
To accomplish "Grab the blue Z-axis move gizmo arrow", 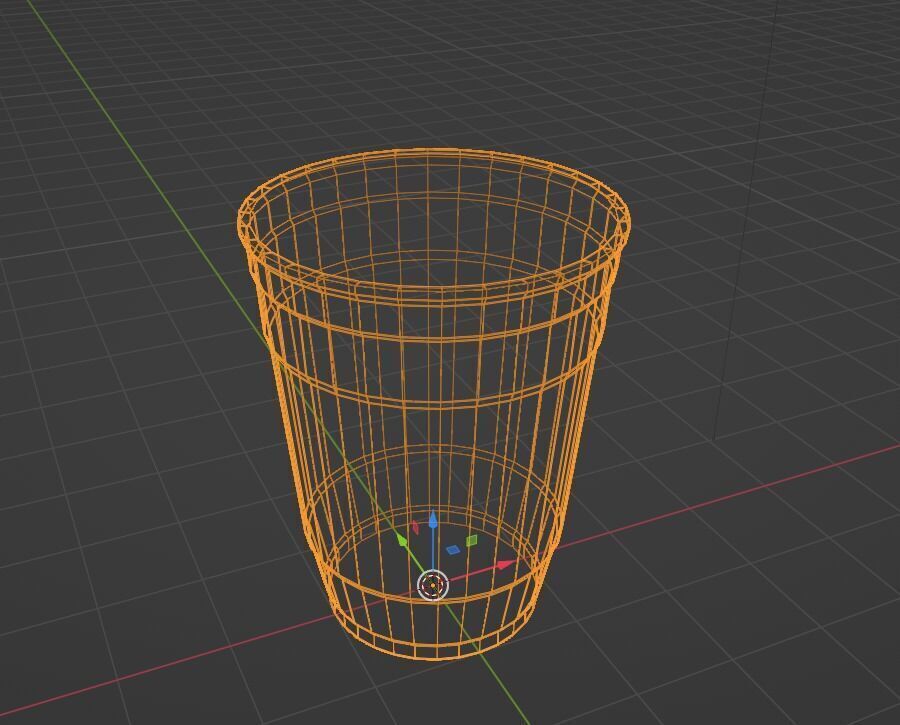I will (x=433, y=521).
